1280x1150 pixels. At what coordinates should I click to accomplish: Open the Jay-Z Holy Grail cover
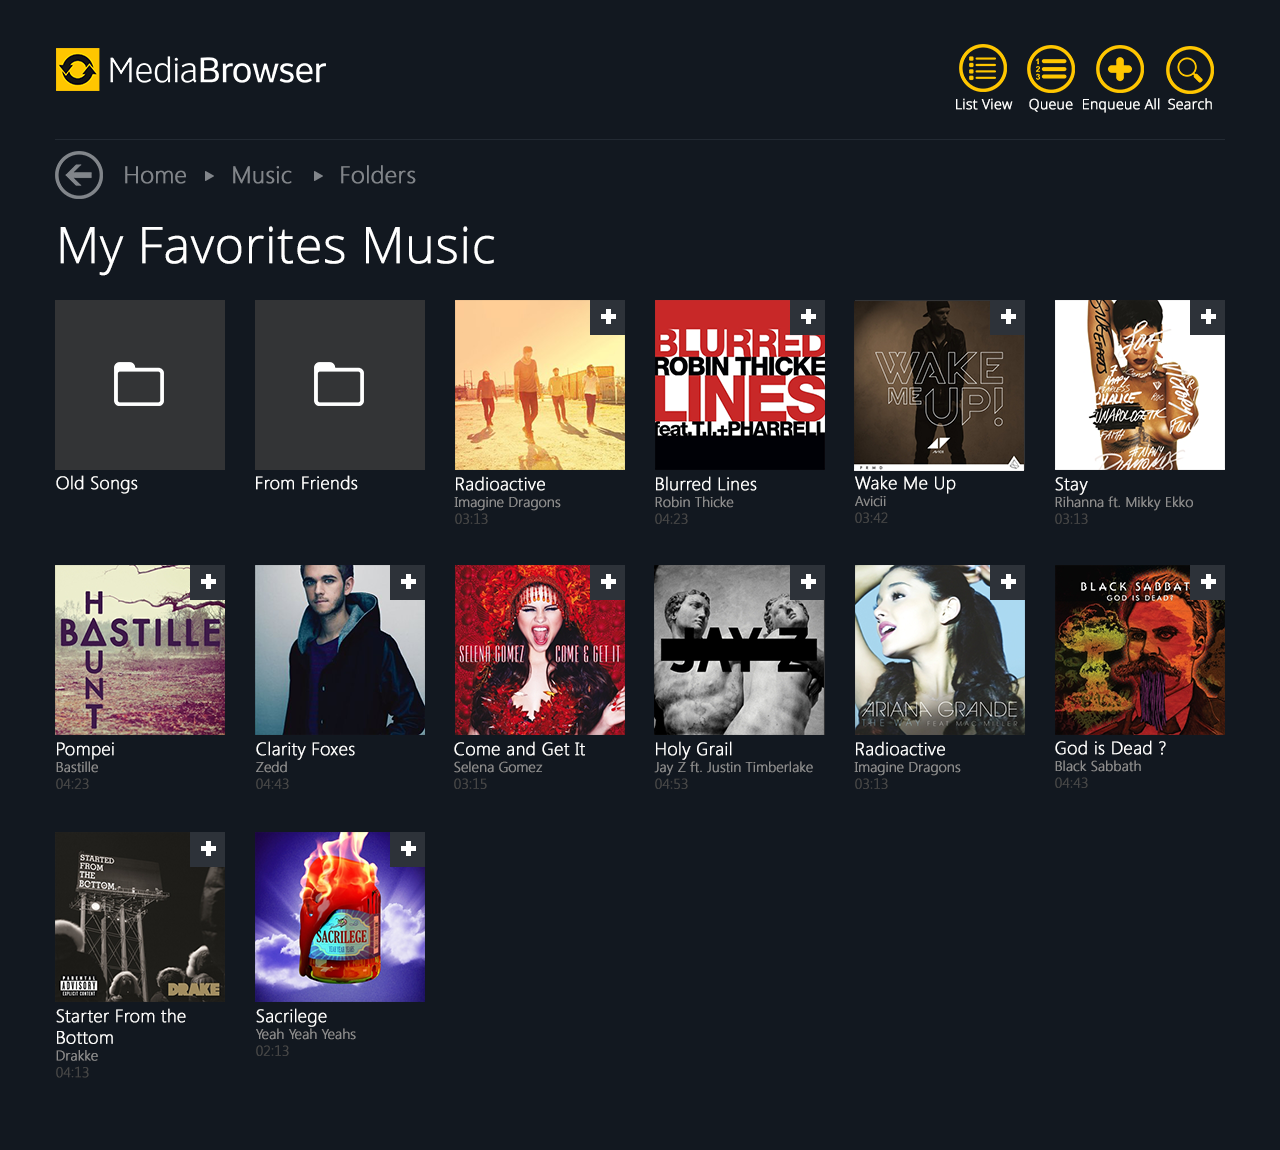740,650
